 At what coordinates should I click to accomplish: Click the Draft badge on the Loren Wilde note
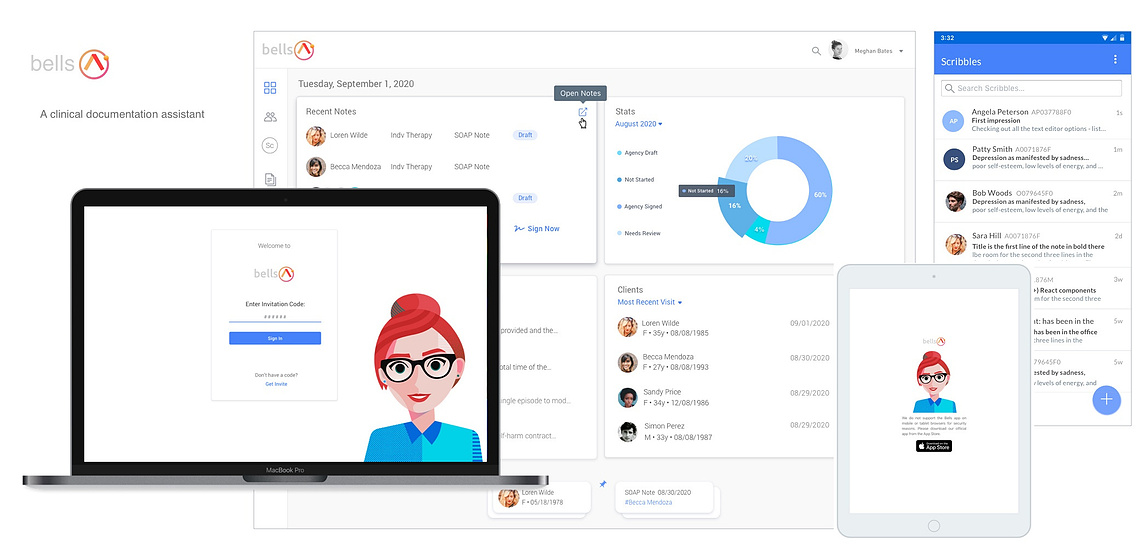point(525,135)
